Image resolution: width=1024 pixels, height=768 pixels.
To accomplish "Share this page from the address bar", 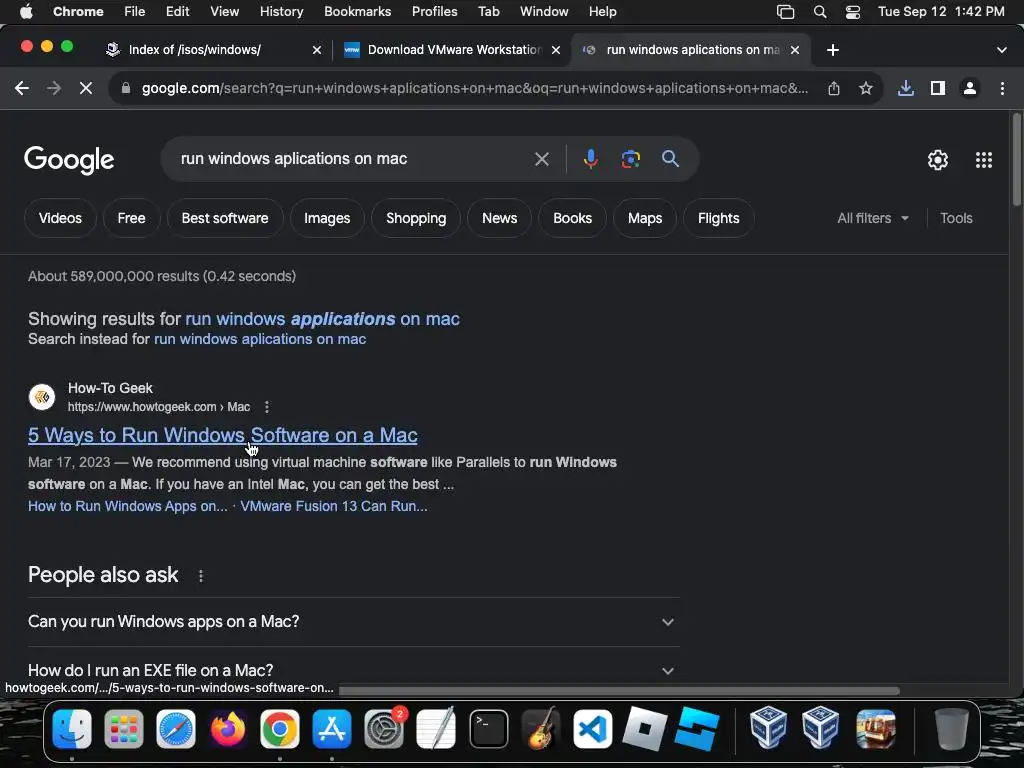I will pos(834,88).
